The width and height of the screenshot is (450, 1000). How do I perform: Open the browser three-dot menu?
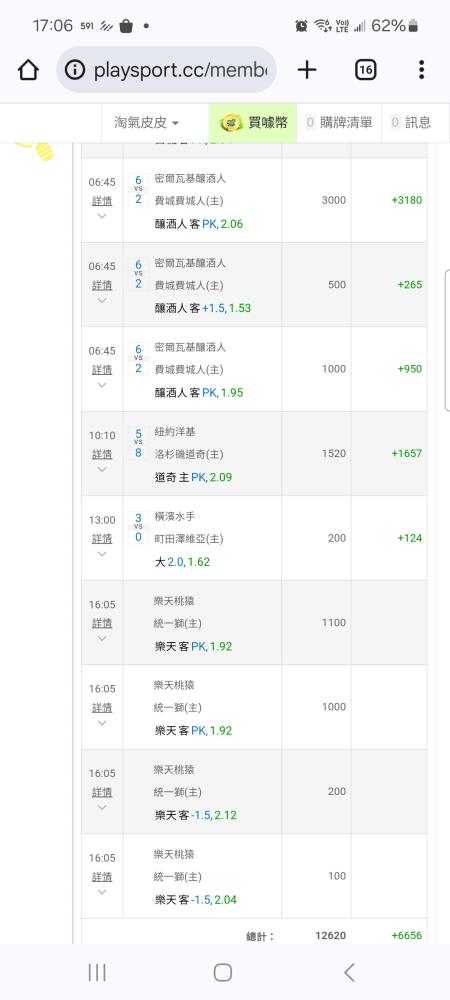coord(421,70)
